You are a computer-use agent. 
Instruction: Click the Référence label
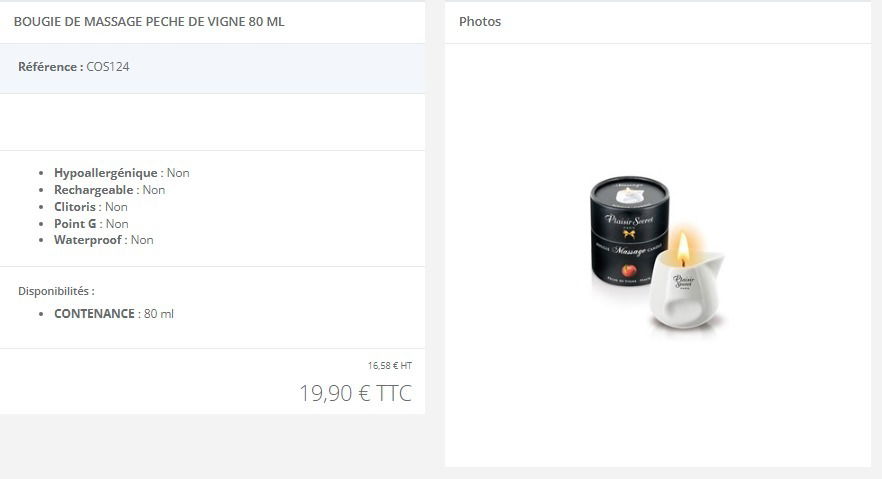(x=51, y=66)
